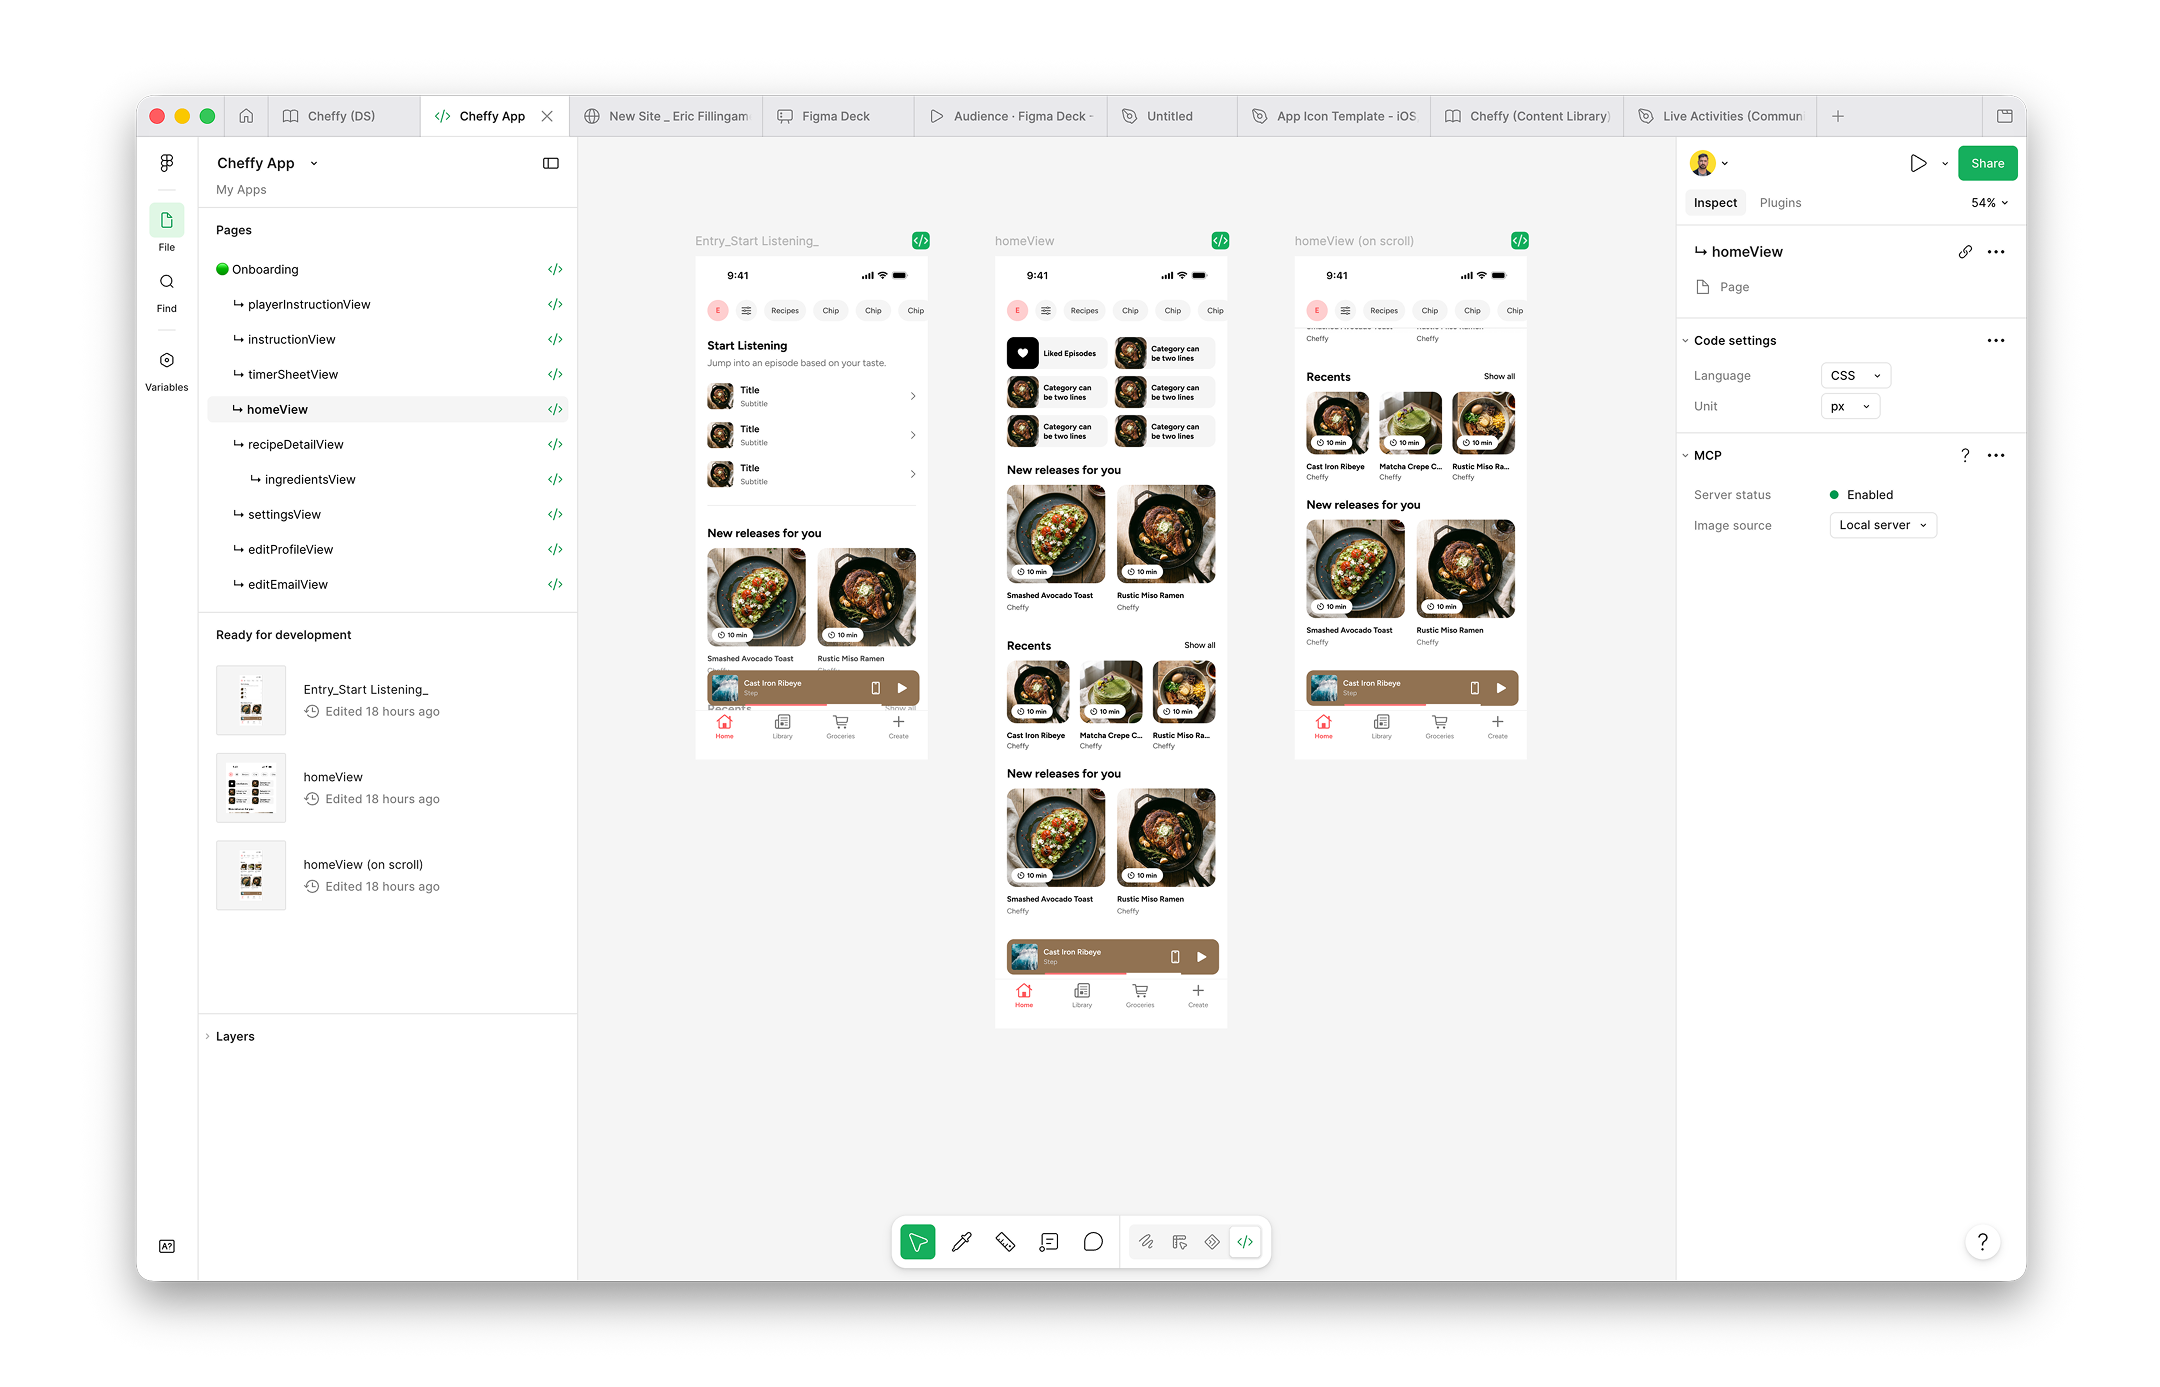Expand the Layers section
The image size is (2160, 1387).
[208, 1036]
